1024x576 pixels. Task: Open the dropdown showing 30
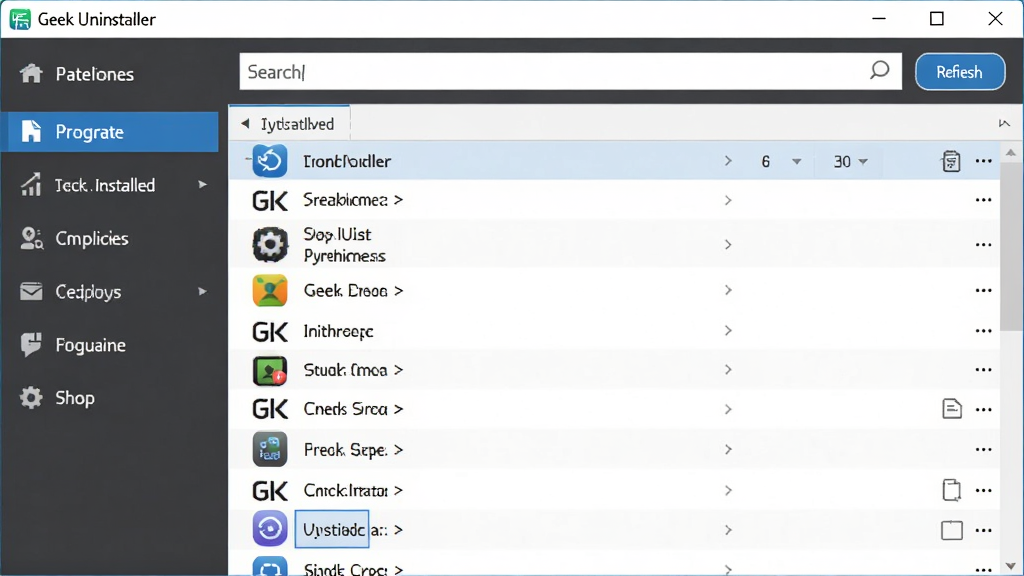point(850,161)
